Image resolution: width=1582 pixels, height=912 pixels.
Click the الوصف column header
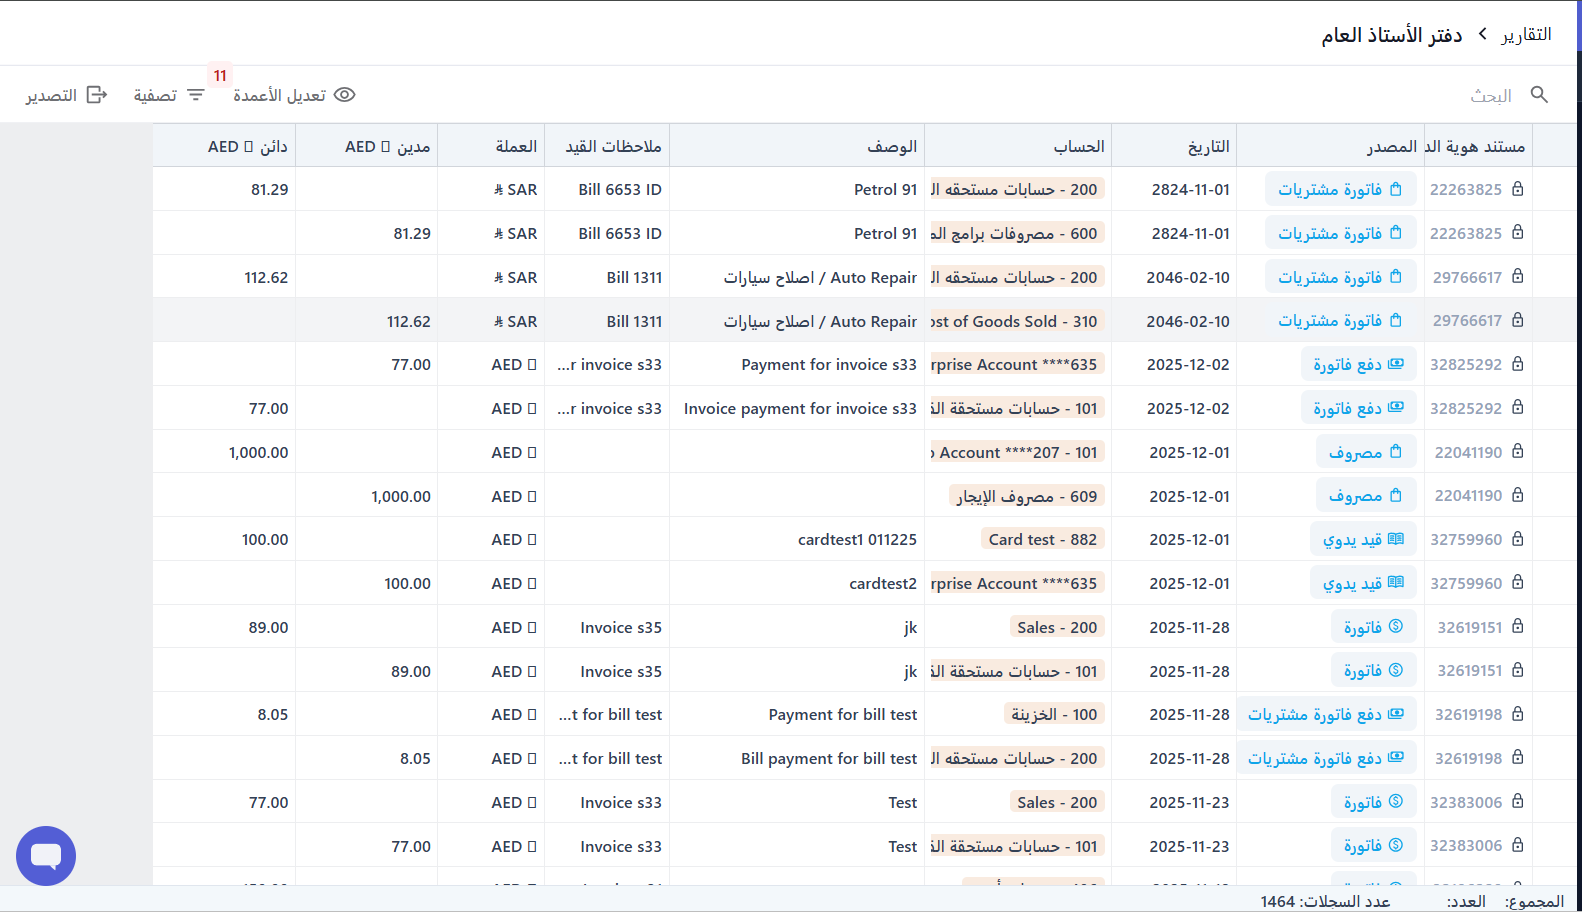click(x=892, y=147)
